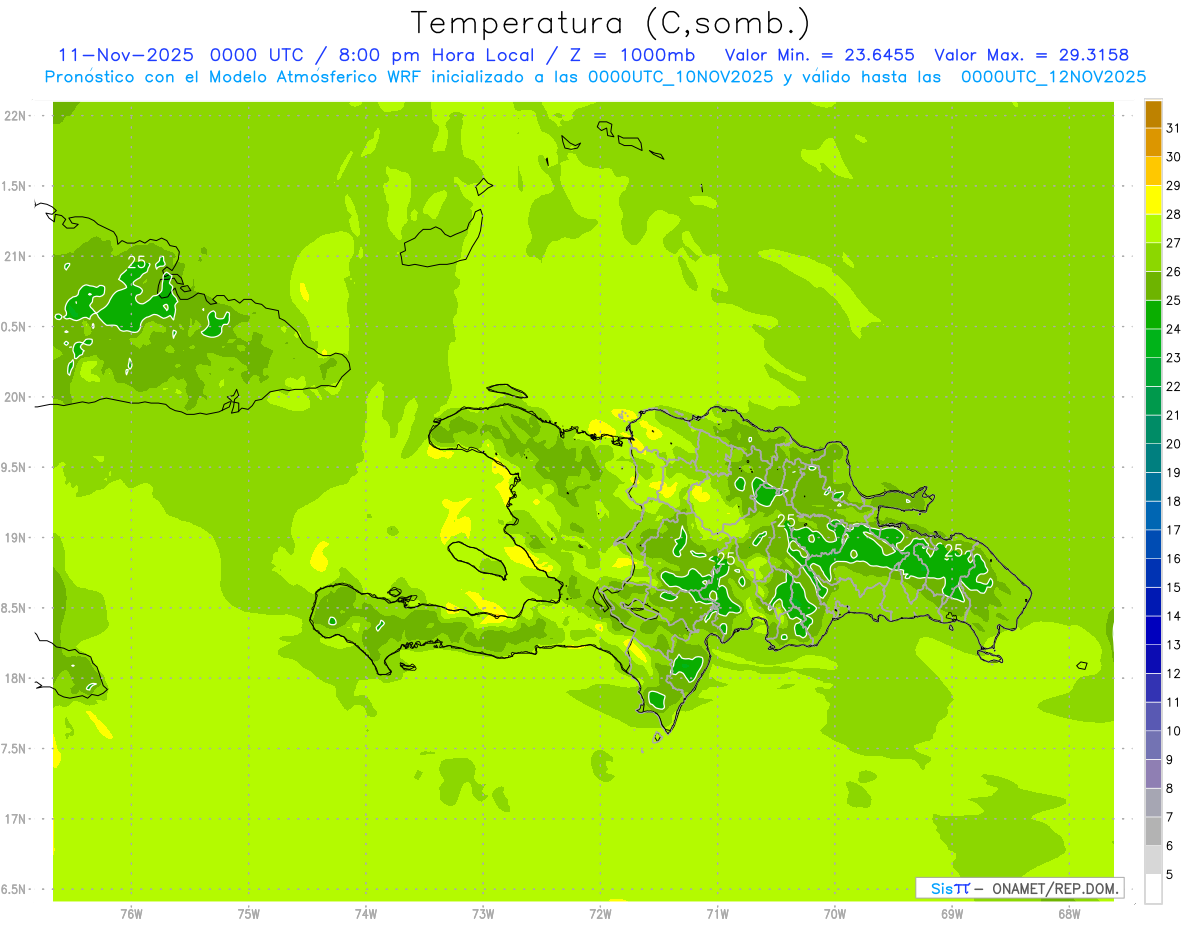The image size is (1200, 927).
Task: Click the "11-Nov-2025 0000 UTC" date text
Action: point(182,55)
